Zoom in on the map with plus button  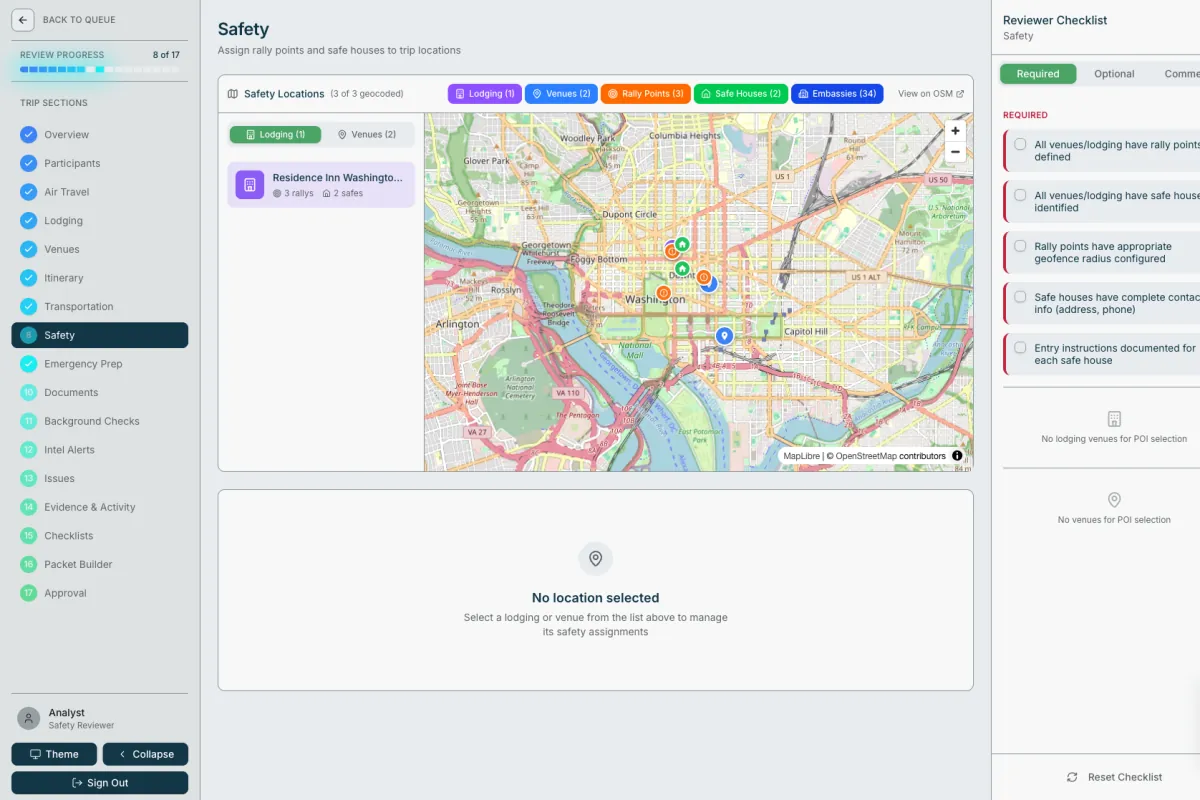pos(955,131)
